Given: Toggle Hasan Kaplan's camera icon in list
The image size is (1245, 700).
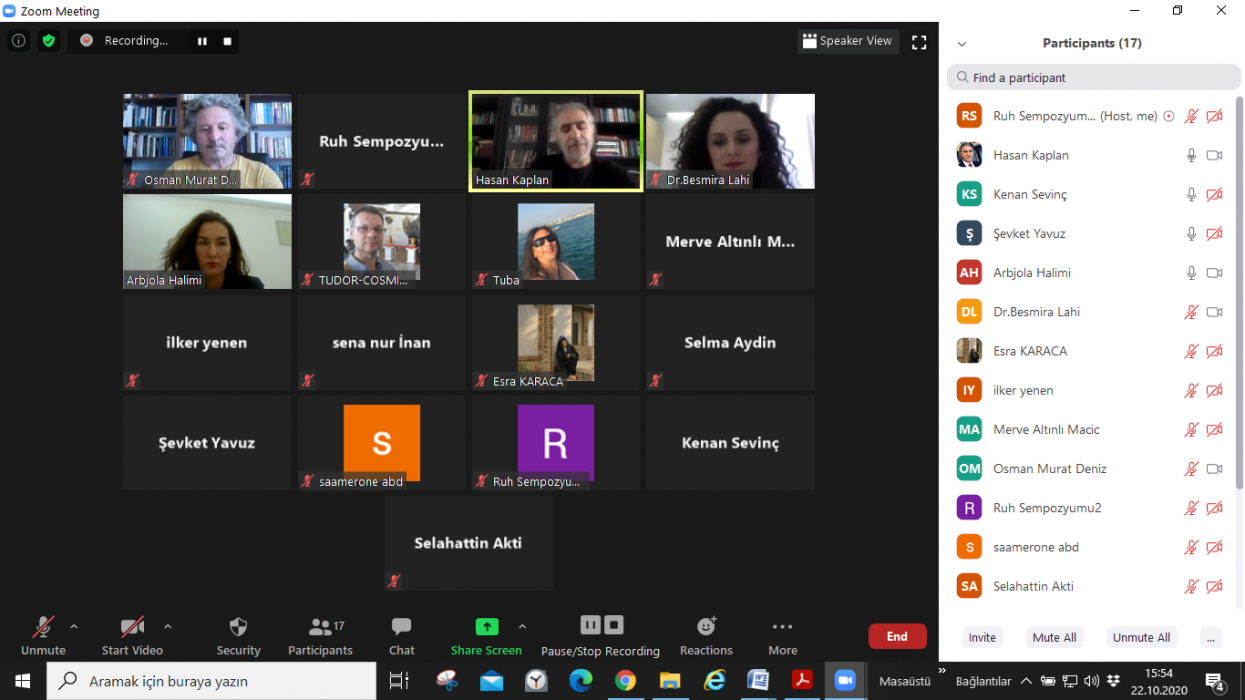Looking at the screenshot, I should (1214, 155).
